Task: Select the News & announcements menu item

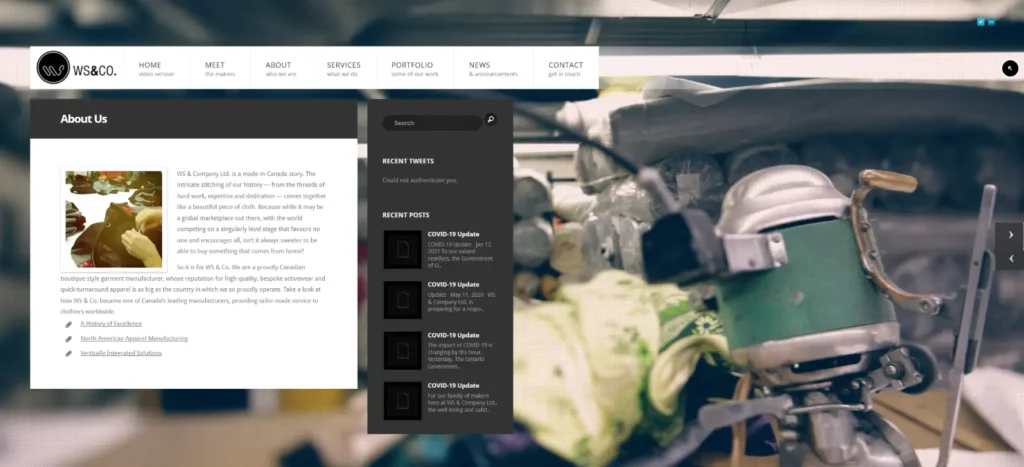Action: (492, 69)
